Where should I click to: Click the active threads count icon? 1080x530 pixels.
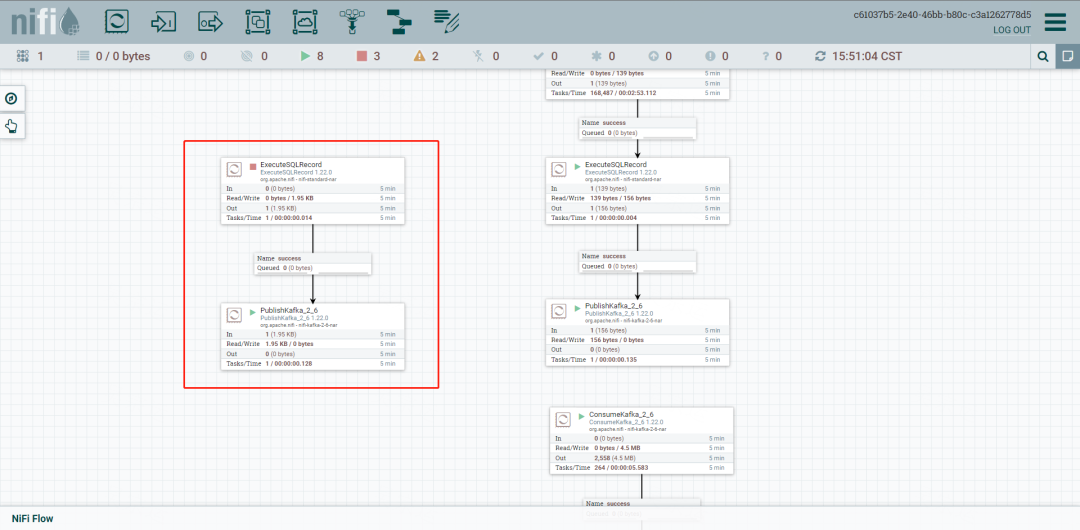23,57
